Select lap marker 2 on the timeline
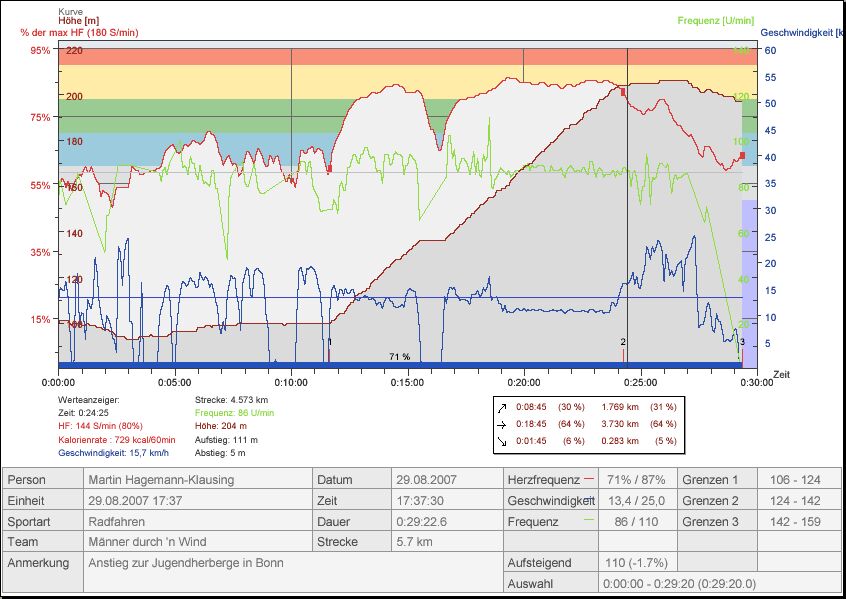846x599 pixels. click(x=623, y=343)
